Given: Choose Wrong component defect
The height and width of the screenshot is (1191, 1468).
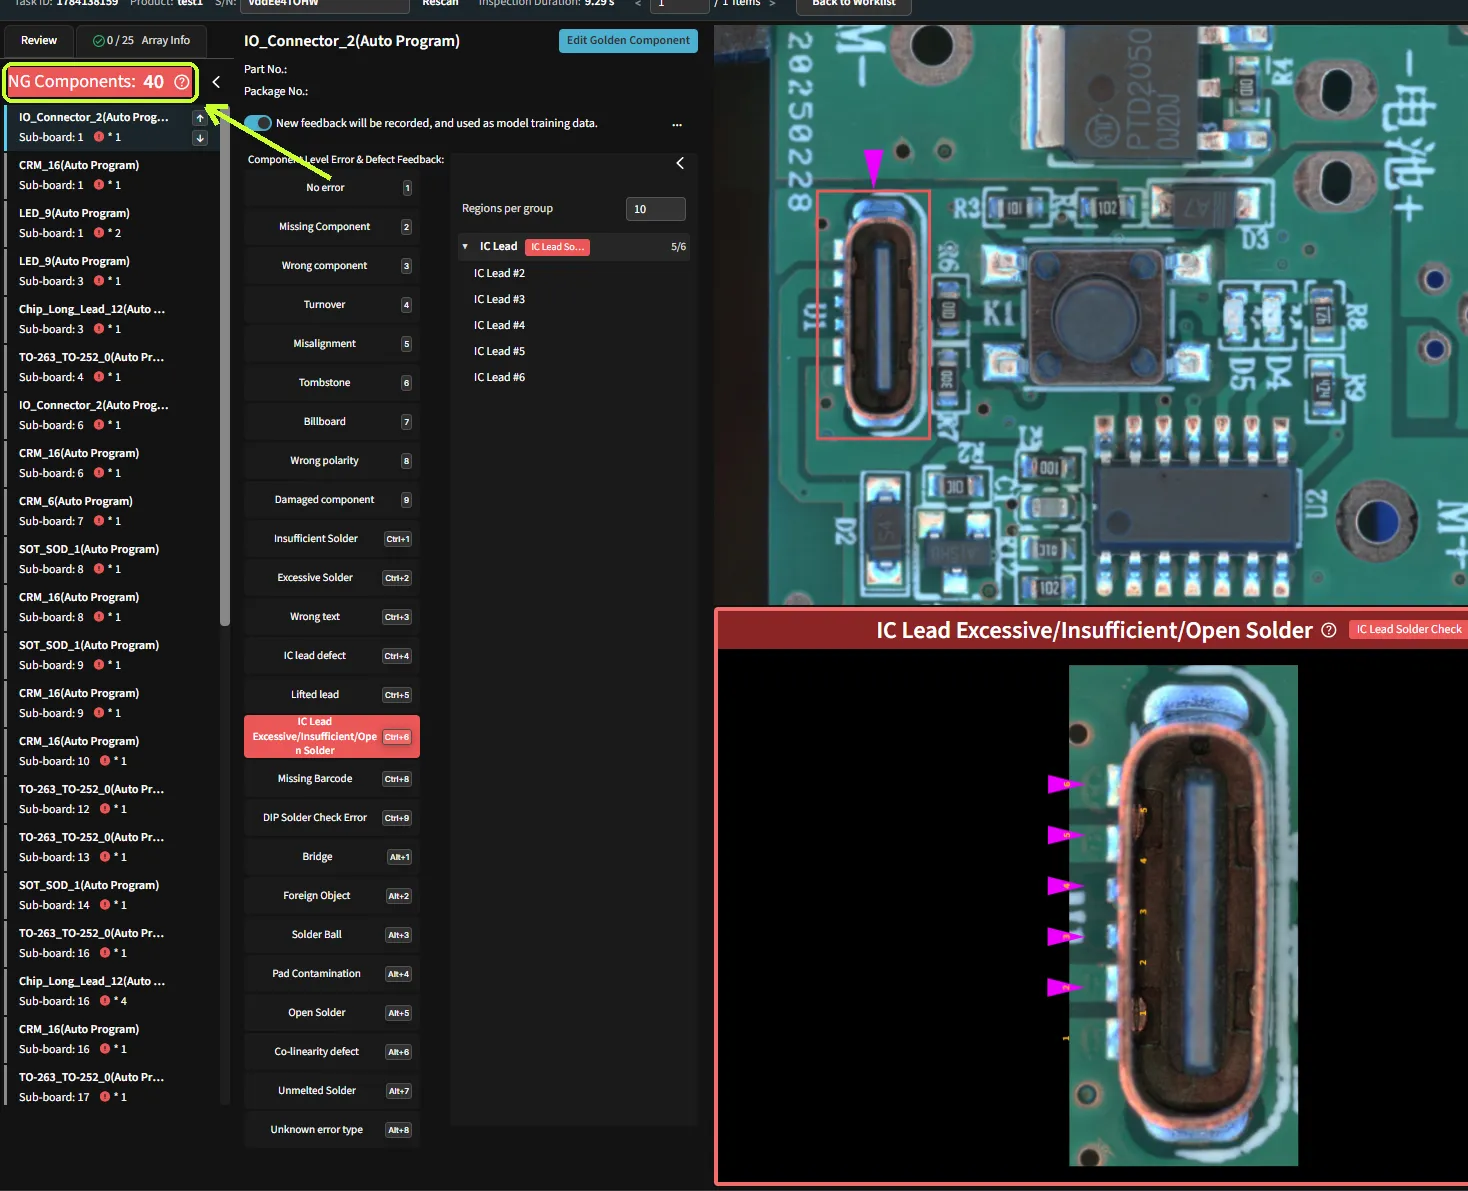Looking at the screenshot, I should pos(332,266).
